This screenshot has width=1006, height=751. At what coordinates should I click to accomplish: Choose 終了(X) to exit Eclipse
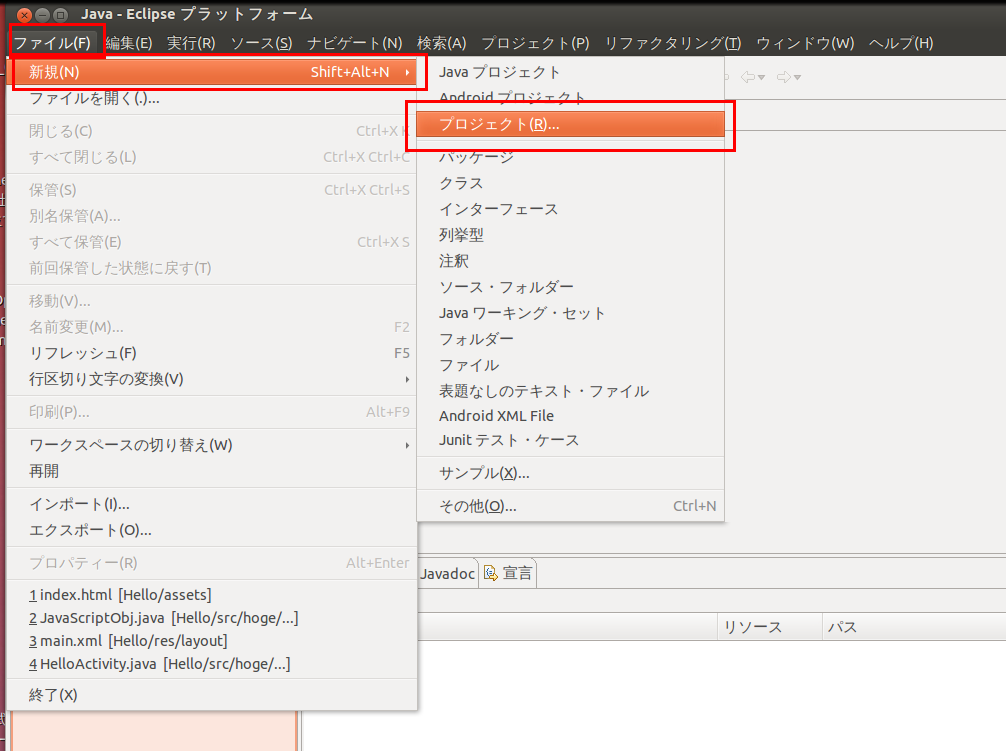tap(212, 695)
